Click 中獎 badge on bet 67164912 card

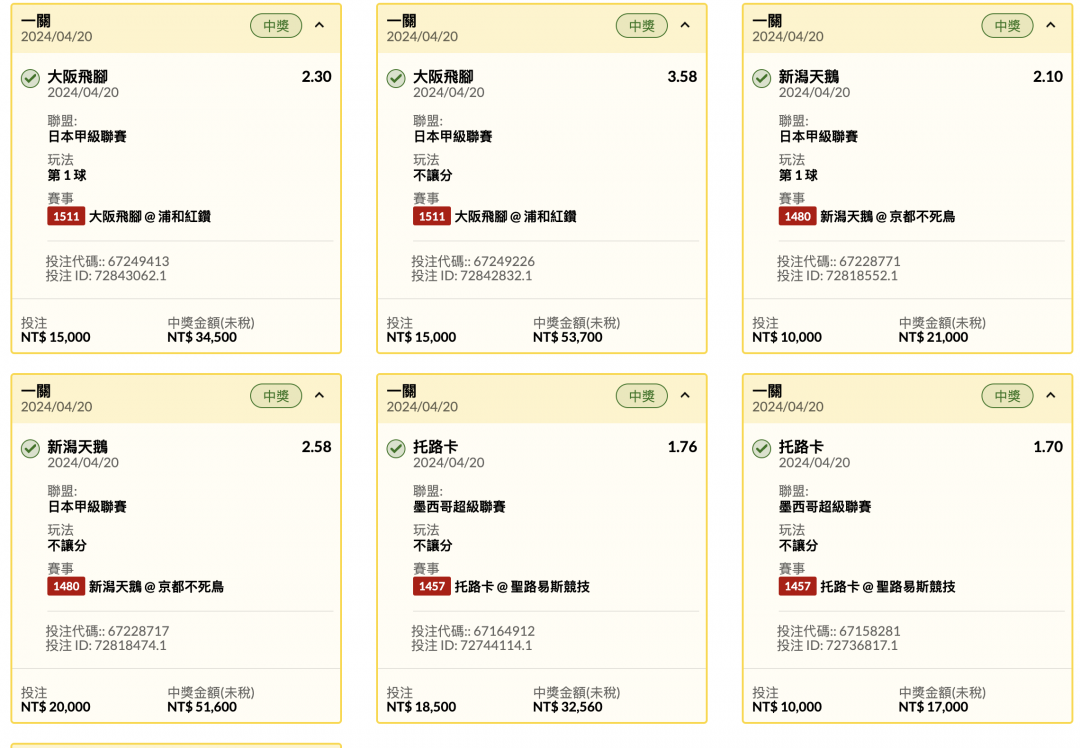[642, 395]
